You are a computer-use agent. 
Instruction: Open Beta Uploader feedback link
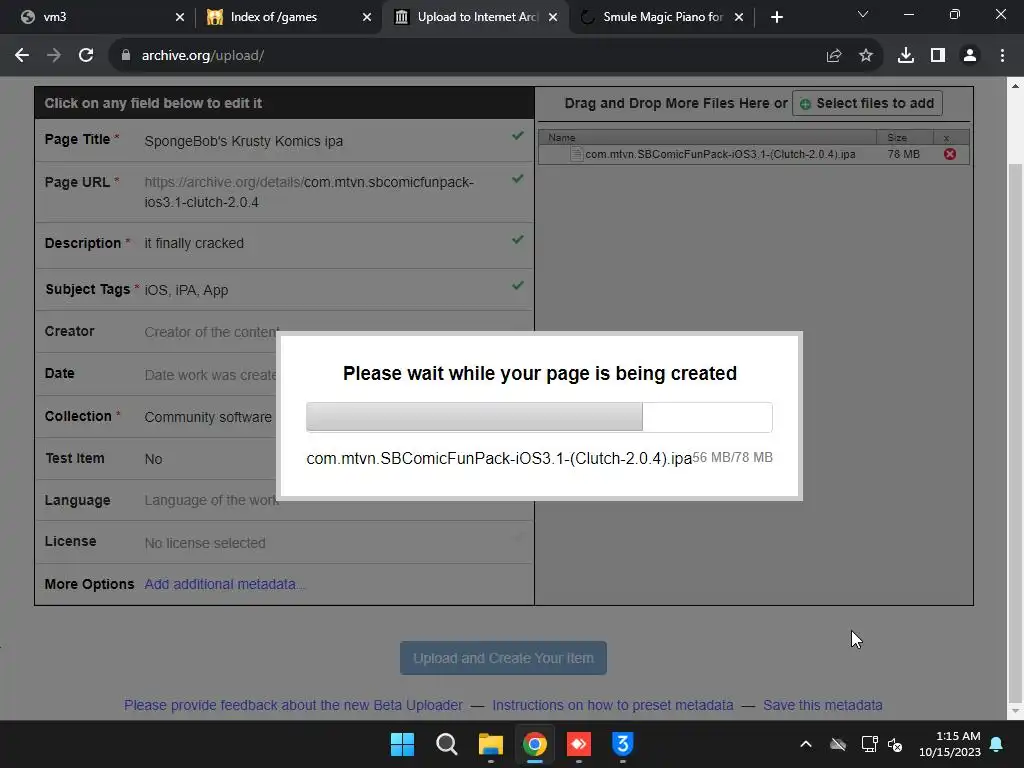(293, 705)
